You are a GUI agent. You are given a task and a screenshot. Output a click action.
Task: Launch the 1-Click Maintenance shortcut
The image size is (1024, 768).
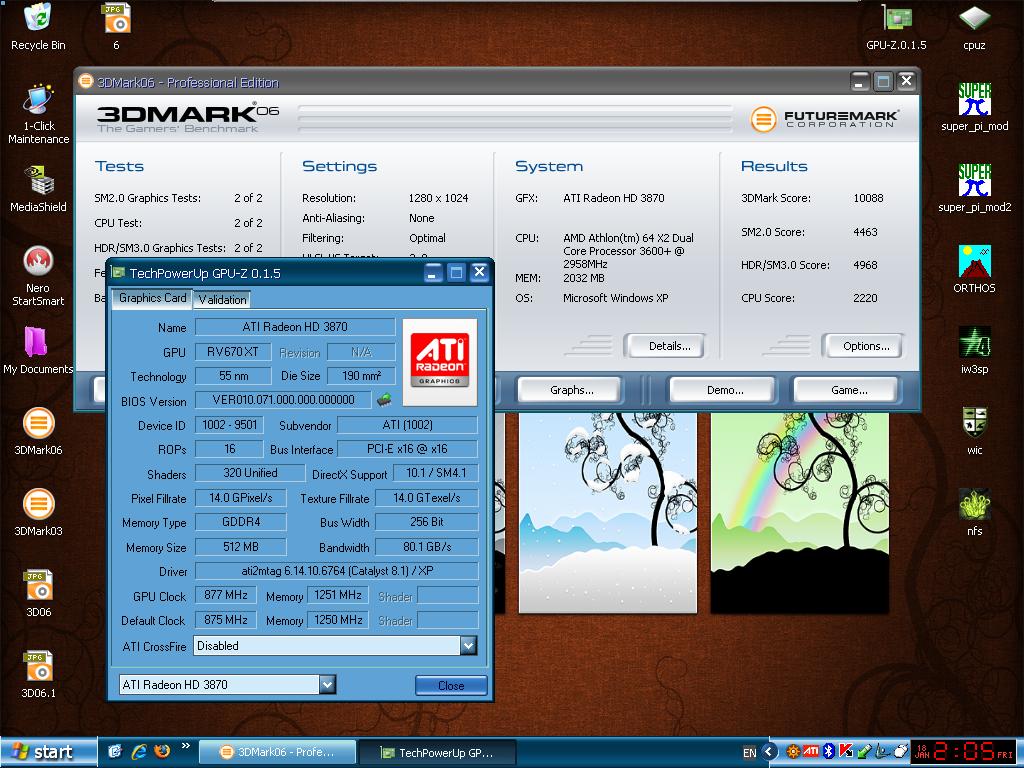(x=38, y=114)
